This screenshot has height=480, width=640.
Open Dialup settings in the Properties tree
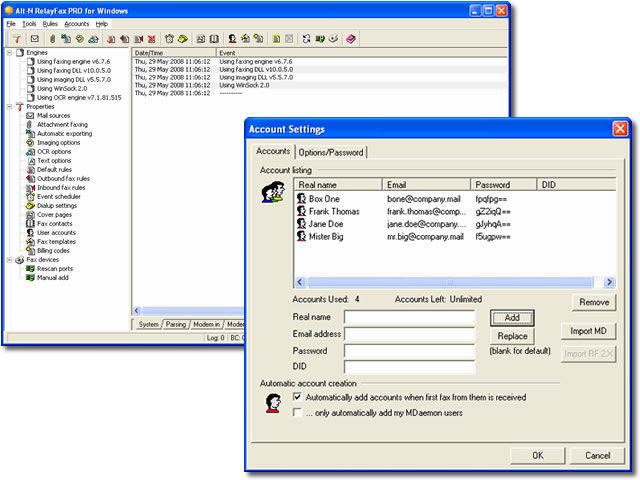57,206
